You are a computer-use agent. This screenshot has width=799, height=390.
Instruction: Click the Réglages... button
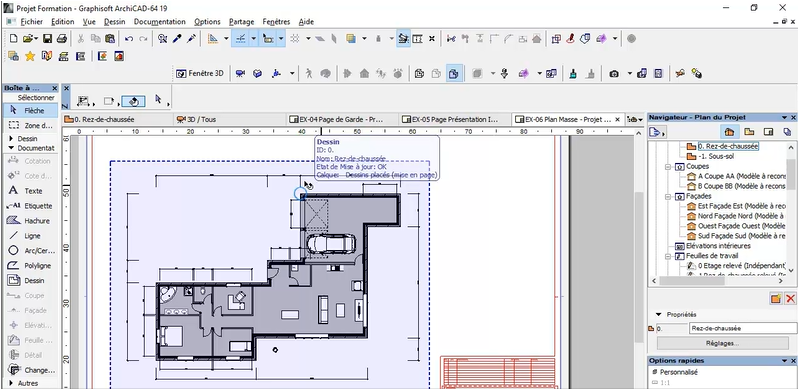point(723,343)
